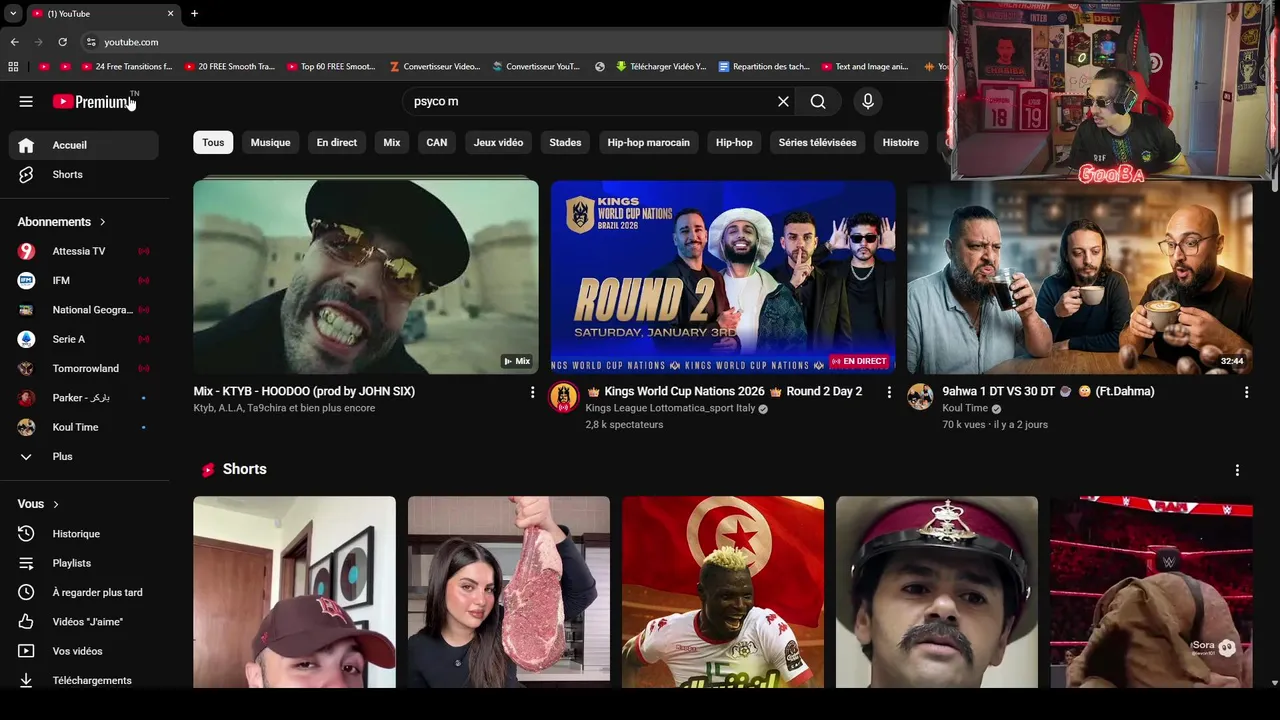The height and width of the screenshot is (720, 1280).
Task: Close the YouTube browser tab
Action: [x=170, y=13]
